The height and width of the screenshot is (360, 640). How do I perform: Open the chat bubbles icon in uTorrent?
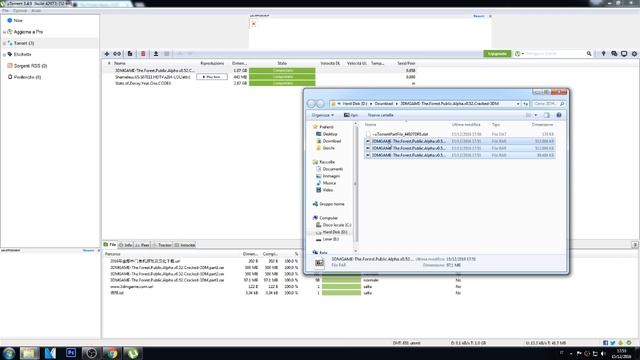(614, 54)
